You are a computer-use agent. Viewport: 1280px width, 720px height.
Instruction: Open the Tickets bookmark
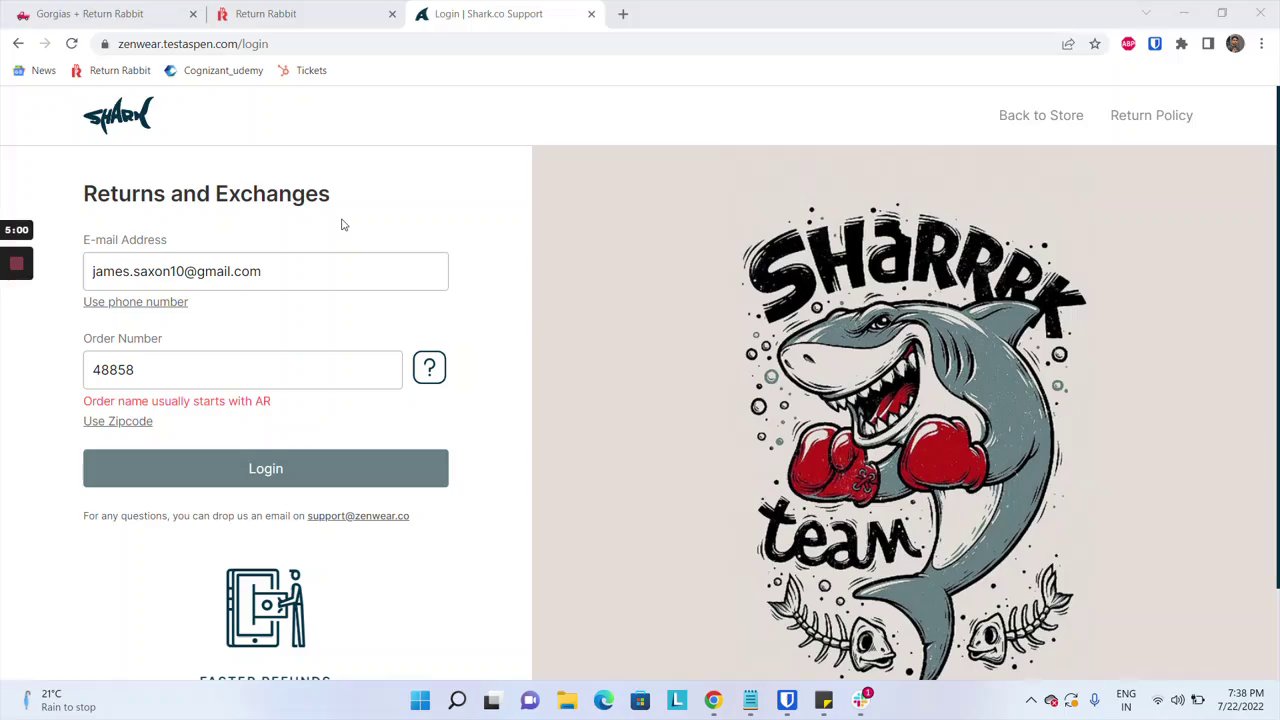(x=302, y=70)
